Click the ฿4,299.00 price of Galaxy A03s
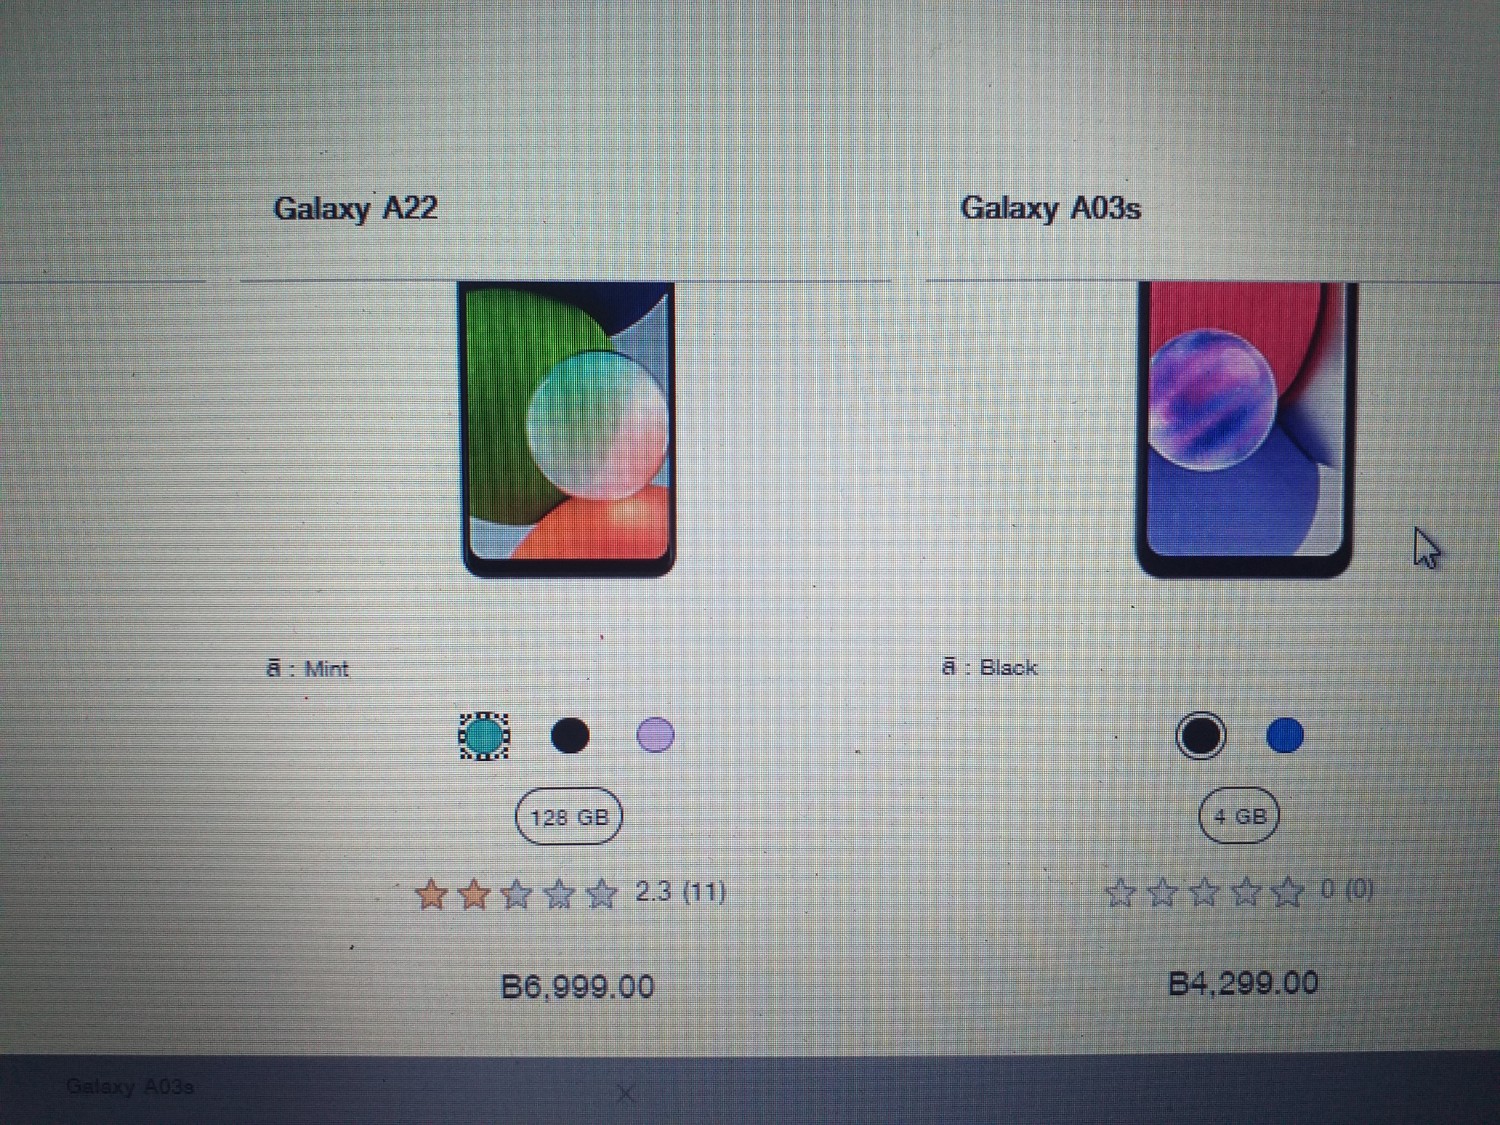Screen dimensions: 1500x1125 tap(1243, 984)
